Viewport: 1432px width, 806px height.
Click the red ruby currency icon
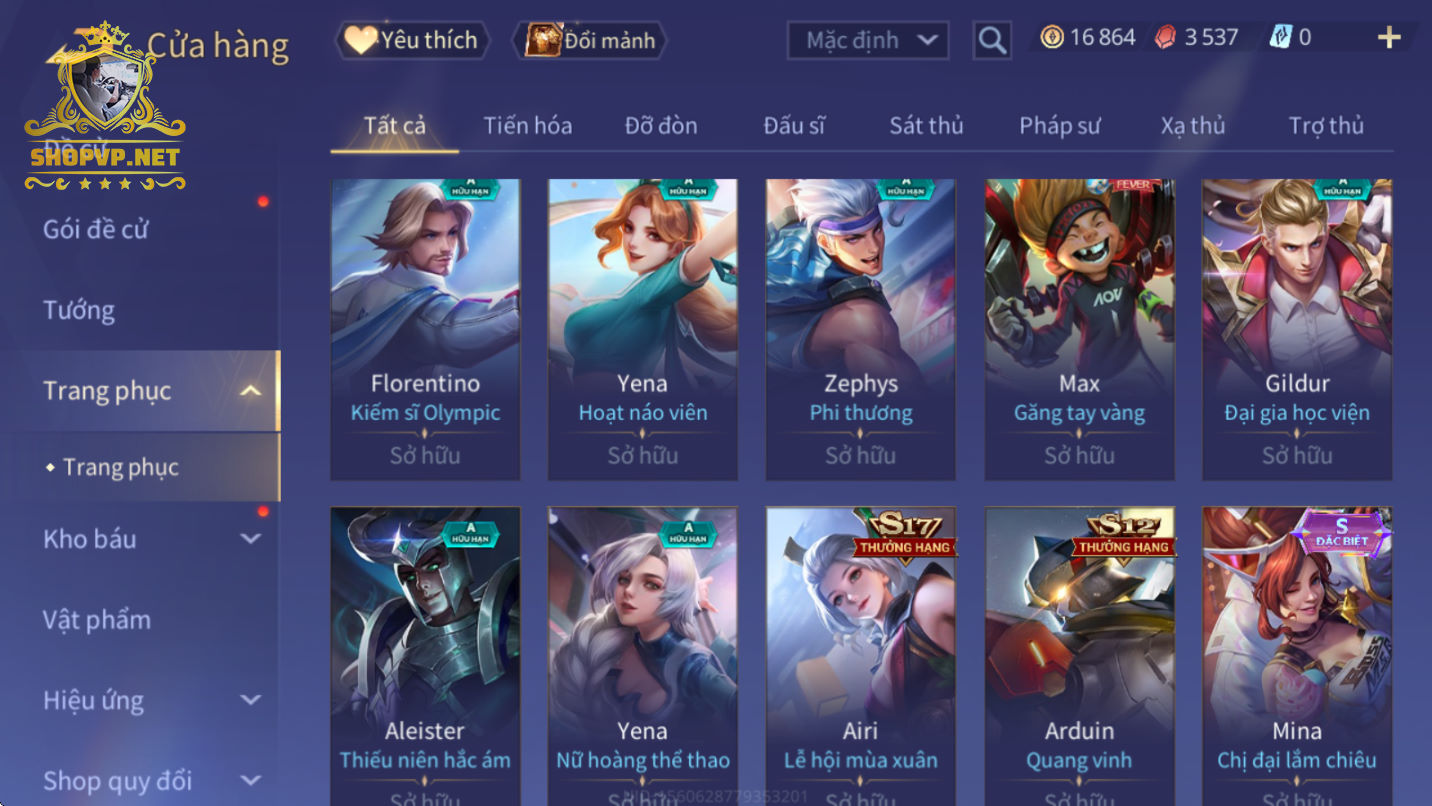(x=1166, y=38)
